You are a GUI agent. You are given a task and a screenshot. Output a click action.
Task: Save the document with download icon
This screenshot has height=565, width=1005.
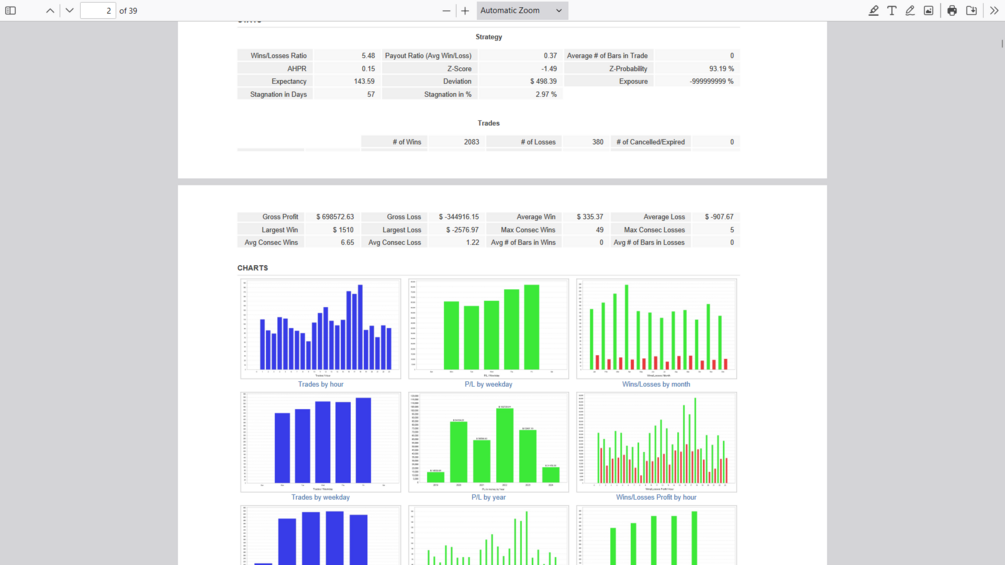tap(972, 10)
